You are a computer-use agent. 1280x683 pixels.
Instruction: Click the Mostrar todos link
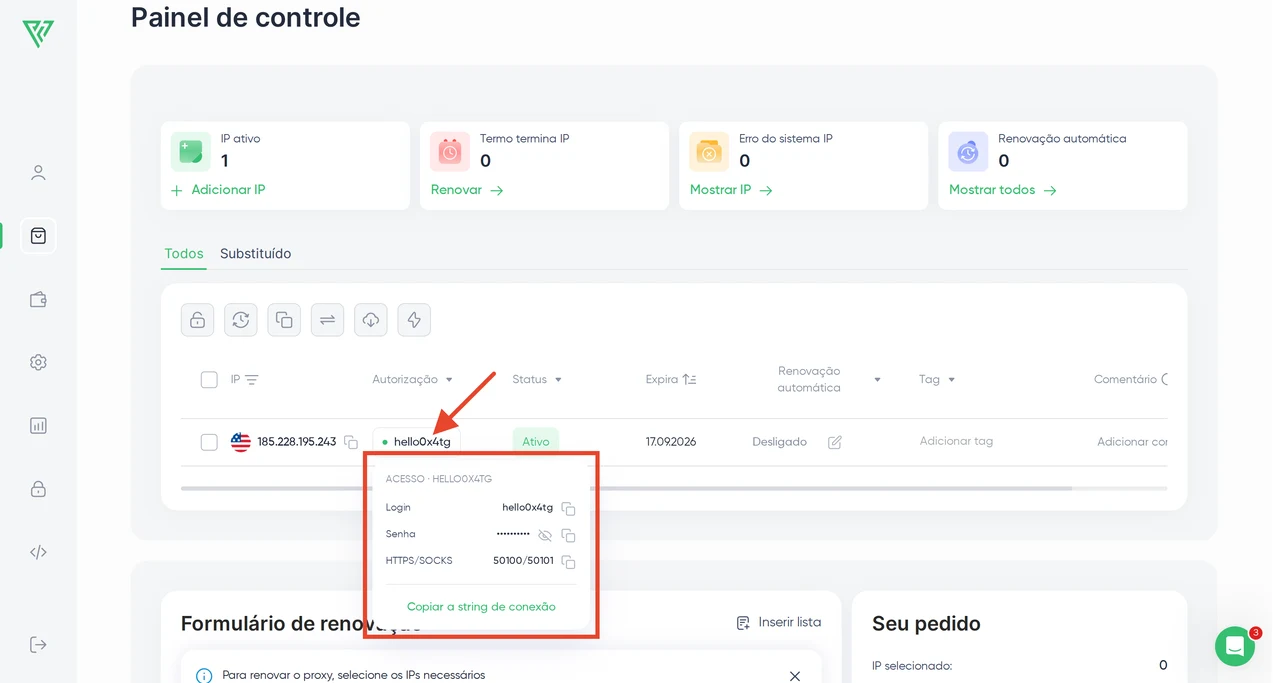(1003, 190)
